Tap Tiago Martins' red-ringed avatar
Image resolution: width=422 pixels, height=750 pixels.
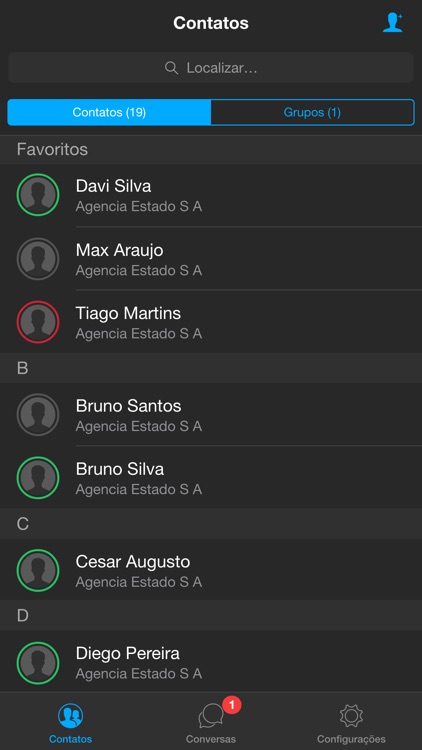pyautogui.click(x=38, y=322)
